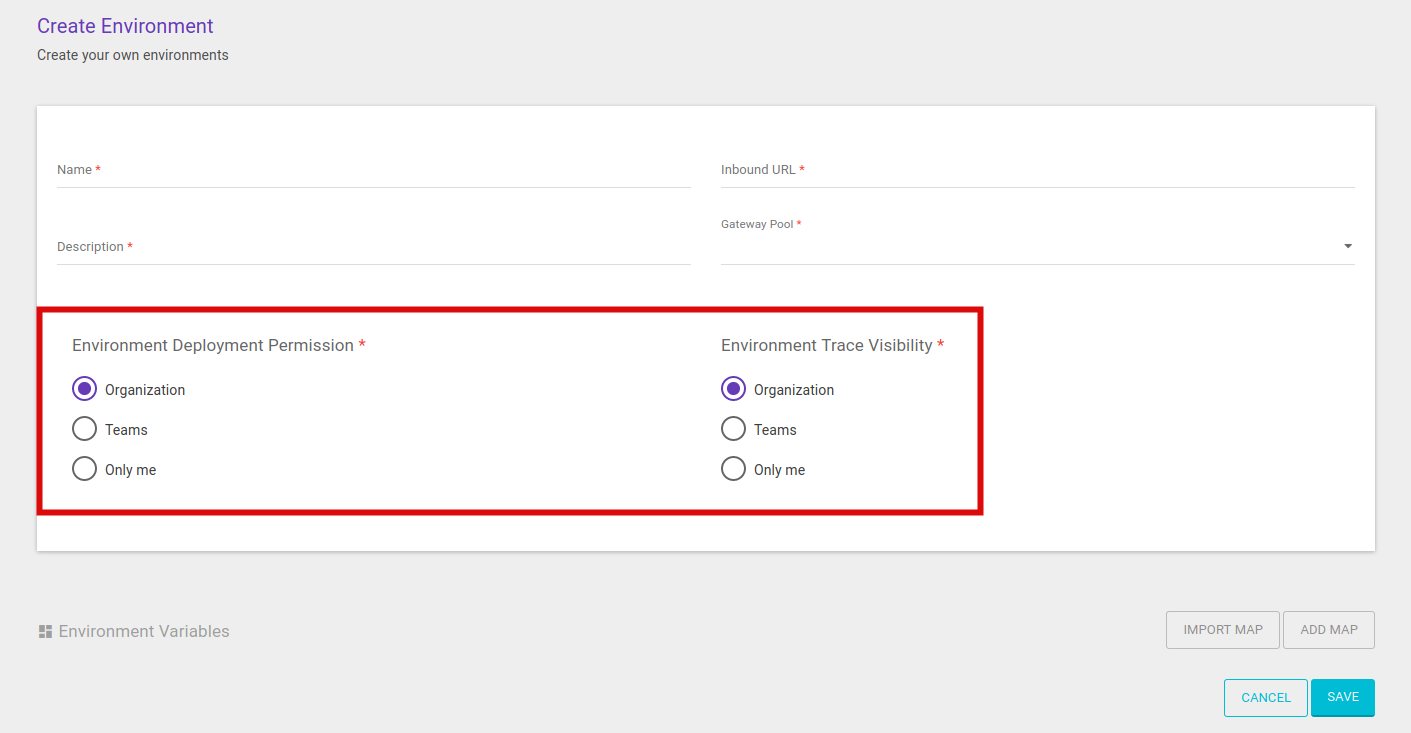
Task: Choose Teams for Environment Trace Visibility
Action: pyautogui.click(x=733, y=429)
